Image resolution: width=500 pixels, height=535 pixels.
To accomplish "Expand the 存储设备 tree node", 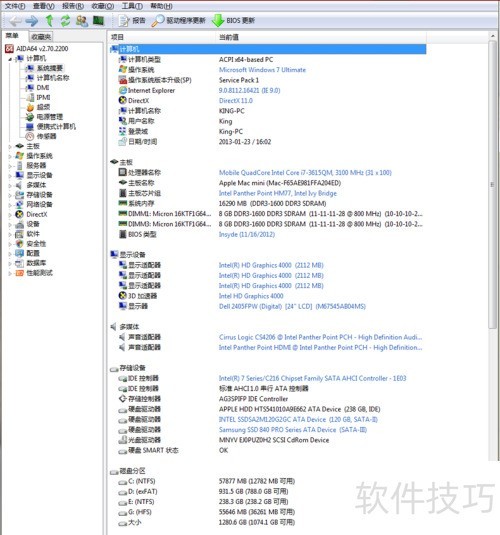I will [10, 195].
